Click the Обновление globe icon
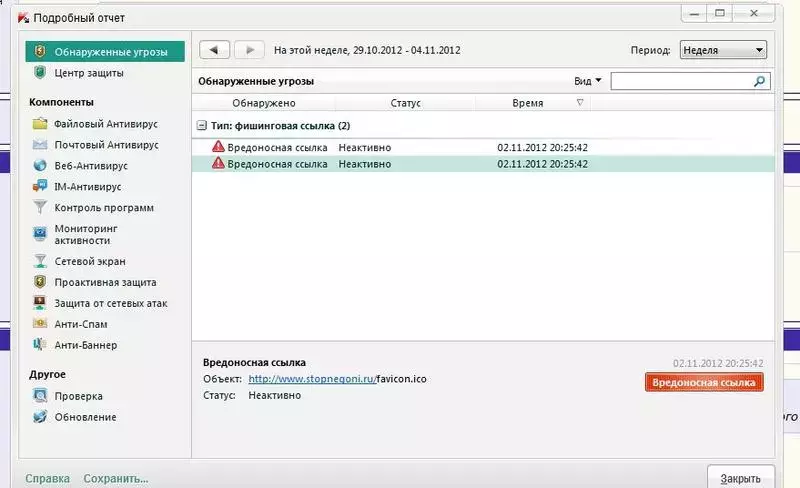 40,417
